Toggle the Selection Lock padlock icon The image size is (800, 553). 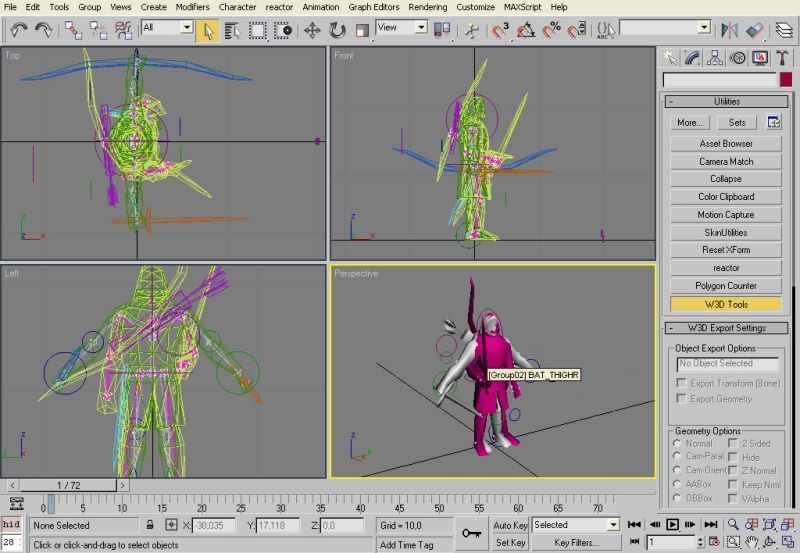click(150, 524)
